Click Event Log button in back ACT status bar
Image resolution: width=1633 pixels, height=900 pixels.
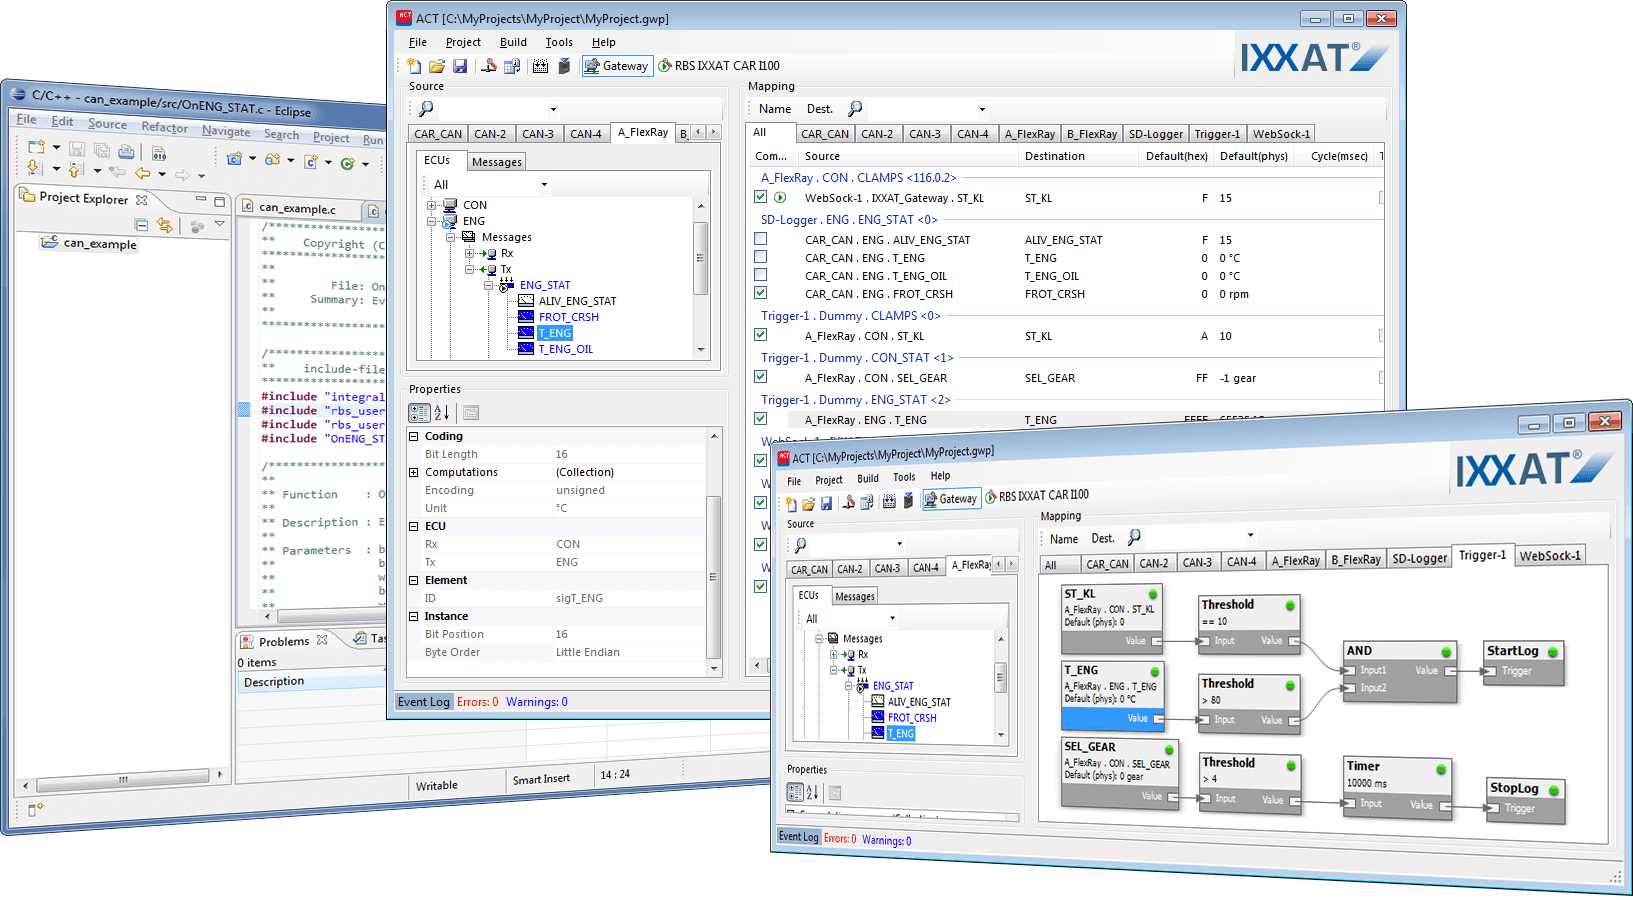coord(424,702)
